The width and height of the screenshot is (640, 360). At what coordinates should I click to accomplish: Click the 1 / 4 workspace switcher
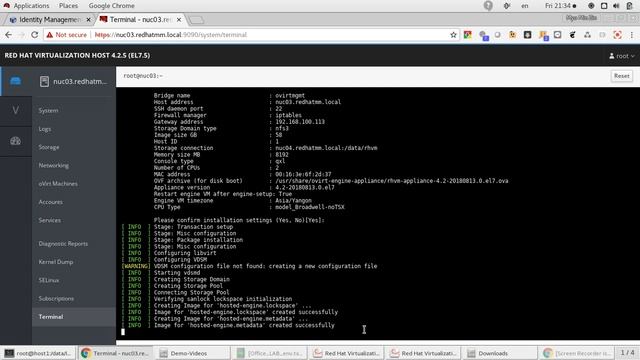tap(628, 353)
